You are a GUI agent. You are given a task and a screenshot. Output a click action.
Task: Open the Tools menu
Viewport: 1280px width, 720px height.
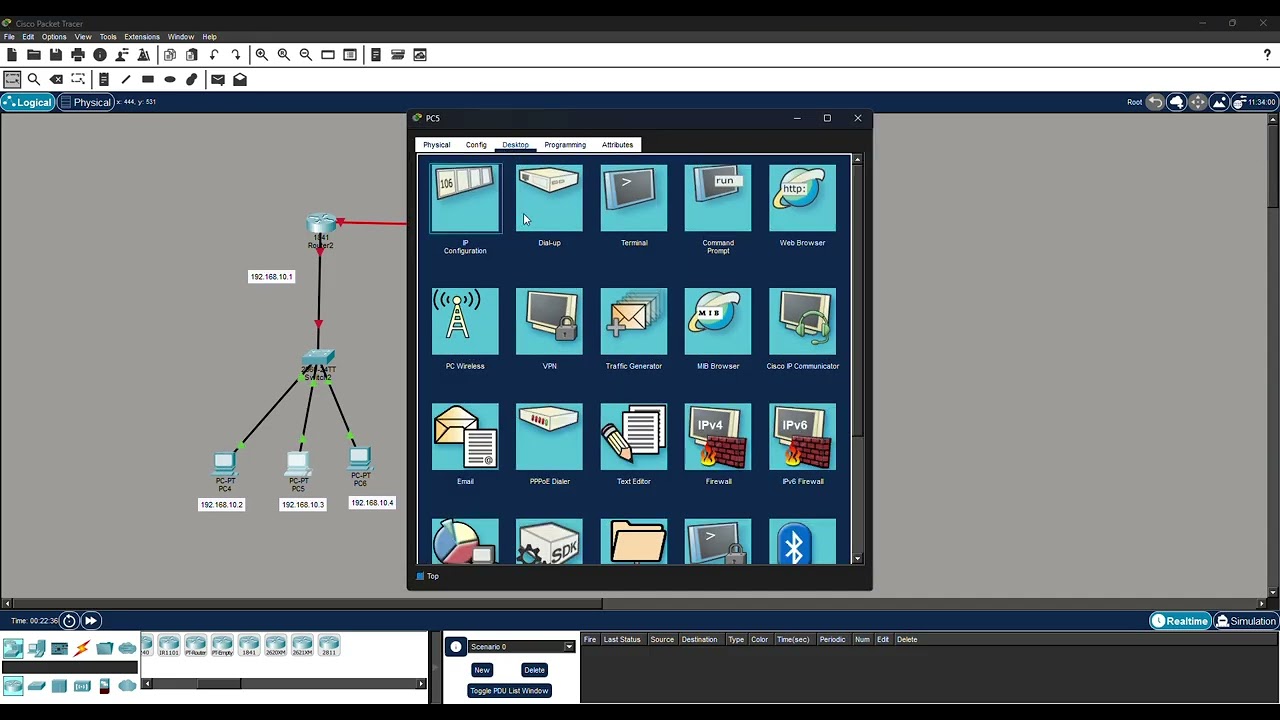coord(108,37)
